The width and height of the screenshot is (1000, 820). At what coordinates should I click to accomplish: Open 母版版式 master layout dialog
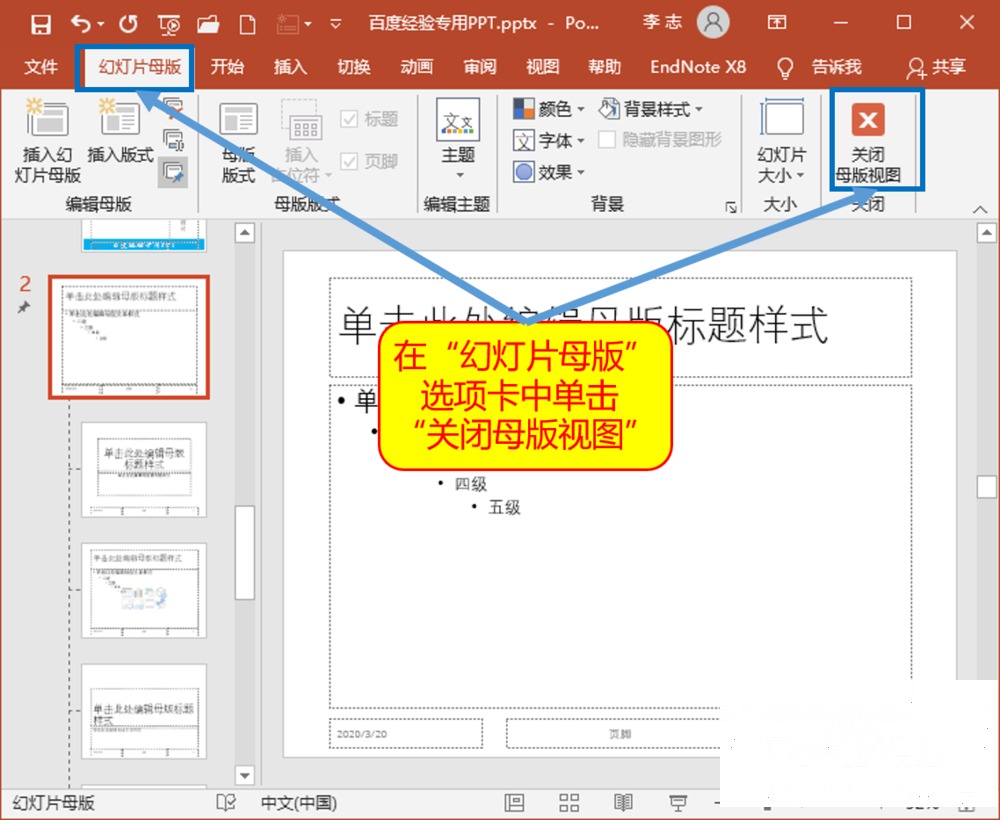[239, 142]
